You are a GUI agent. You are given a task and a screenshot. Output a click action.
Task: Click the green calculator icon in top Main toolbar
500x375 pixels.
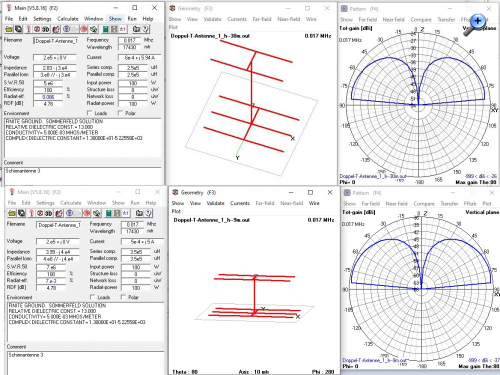coord(105,29)
